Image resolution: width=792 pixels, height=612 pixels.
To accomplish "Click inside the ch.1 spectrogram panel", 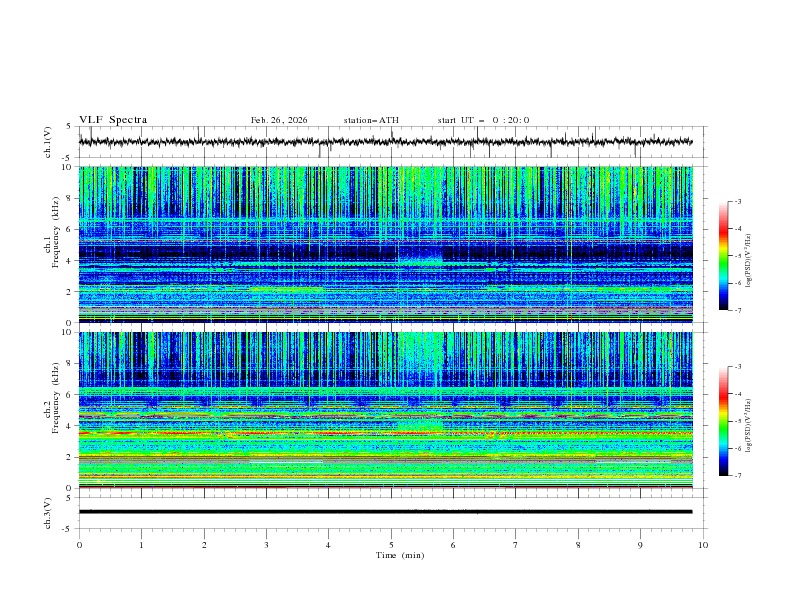I will click(390, 245).
